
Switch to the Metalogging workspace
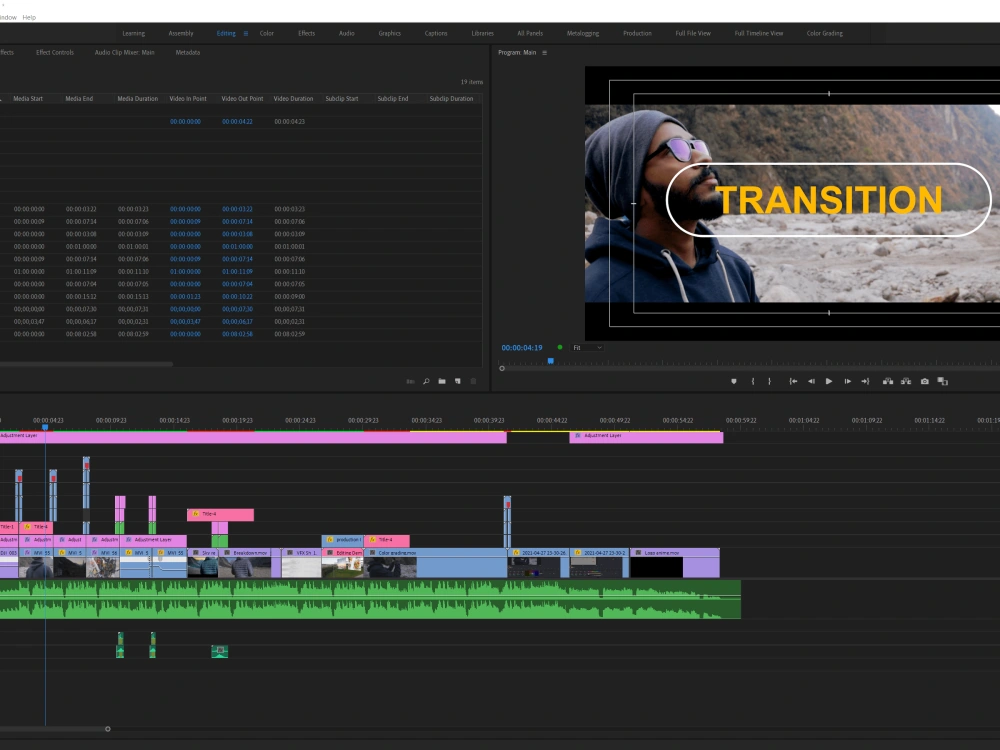coord(583,33)
